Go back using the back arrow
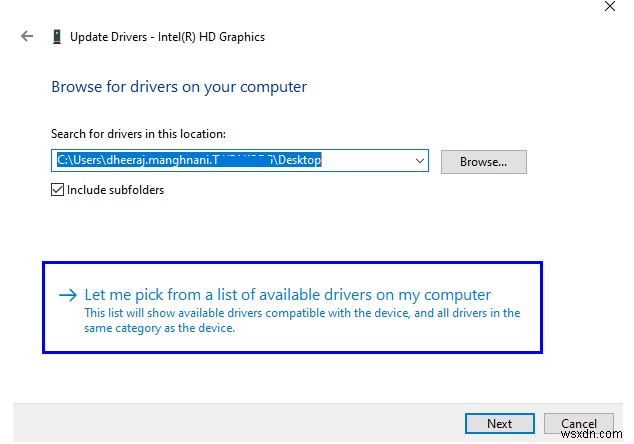Viewport: 634px width, 444px height. [x=27, y=36]
